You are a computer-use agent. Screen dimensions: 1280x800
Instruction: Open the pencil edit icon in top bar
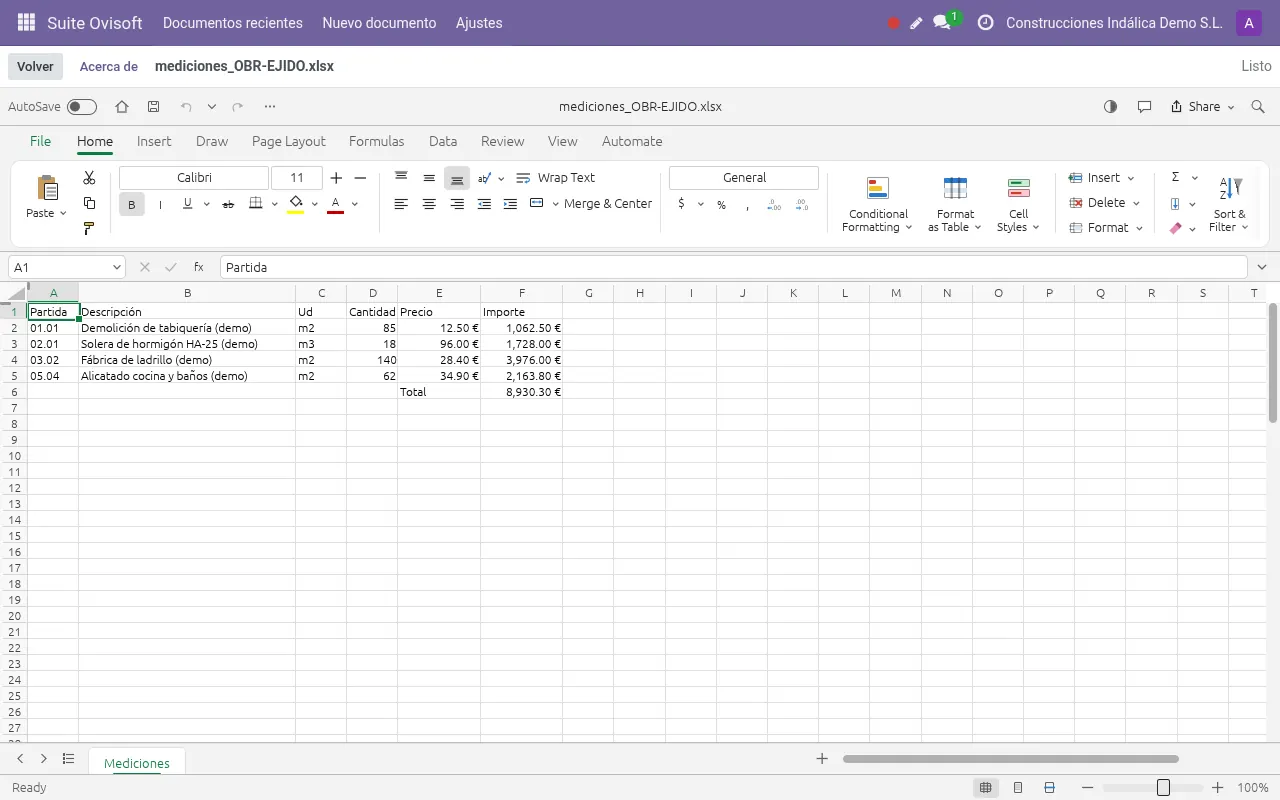[x=916, y=23]
